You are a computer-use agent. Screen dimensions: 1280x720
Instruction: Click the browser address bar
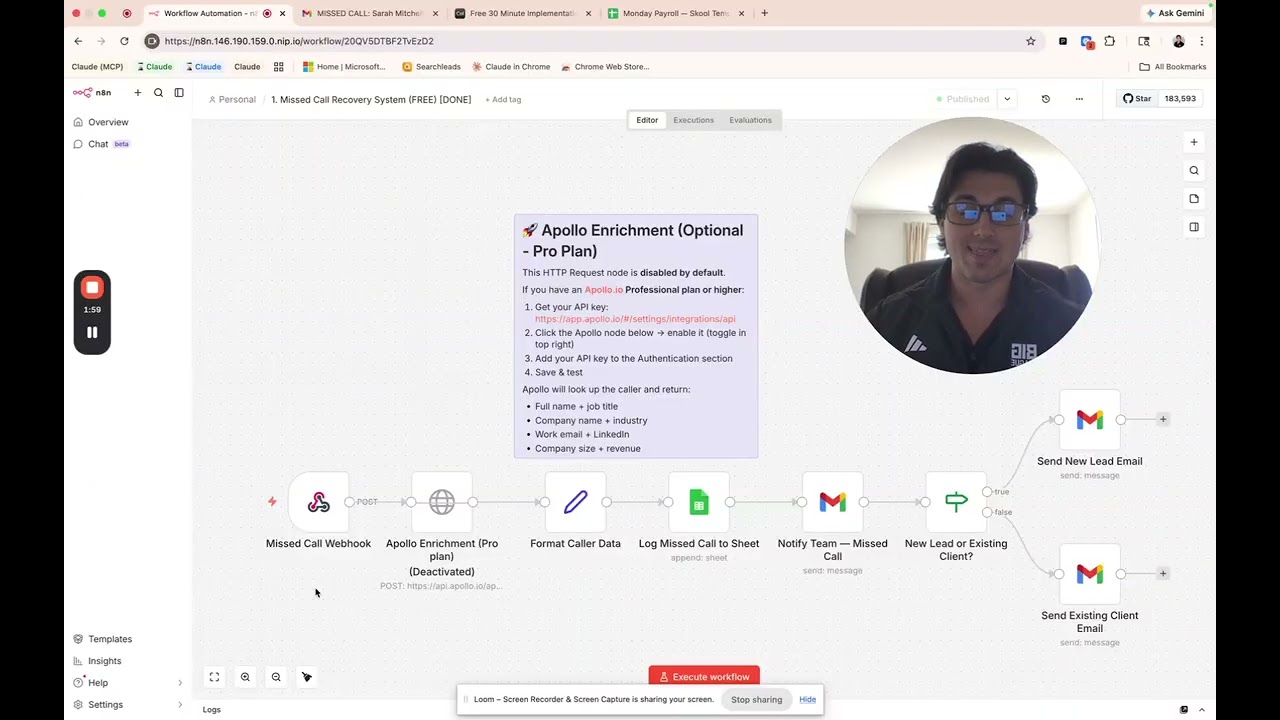tap(590, 41)
